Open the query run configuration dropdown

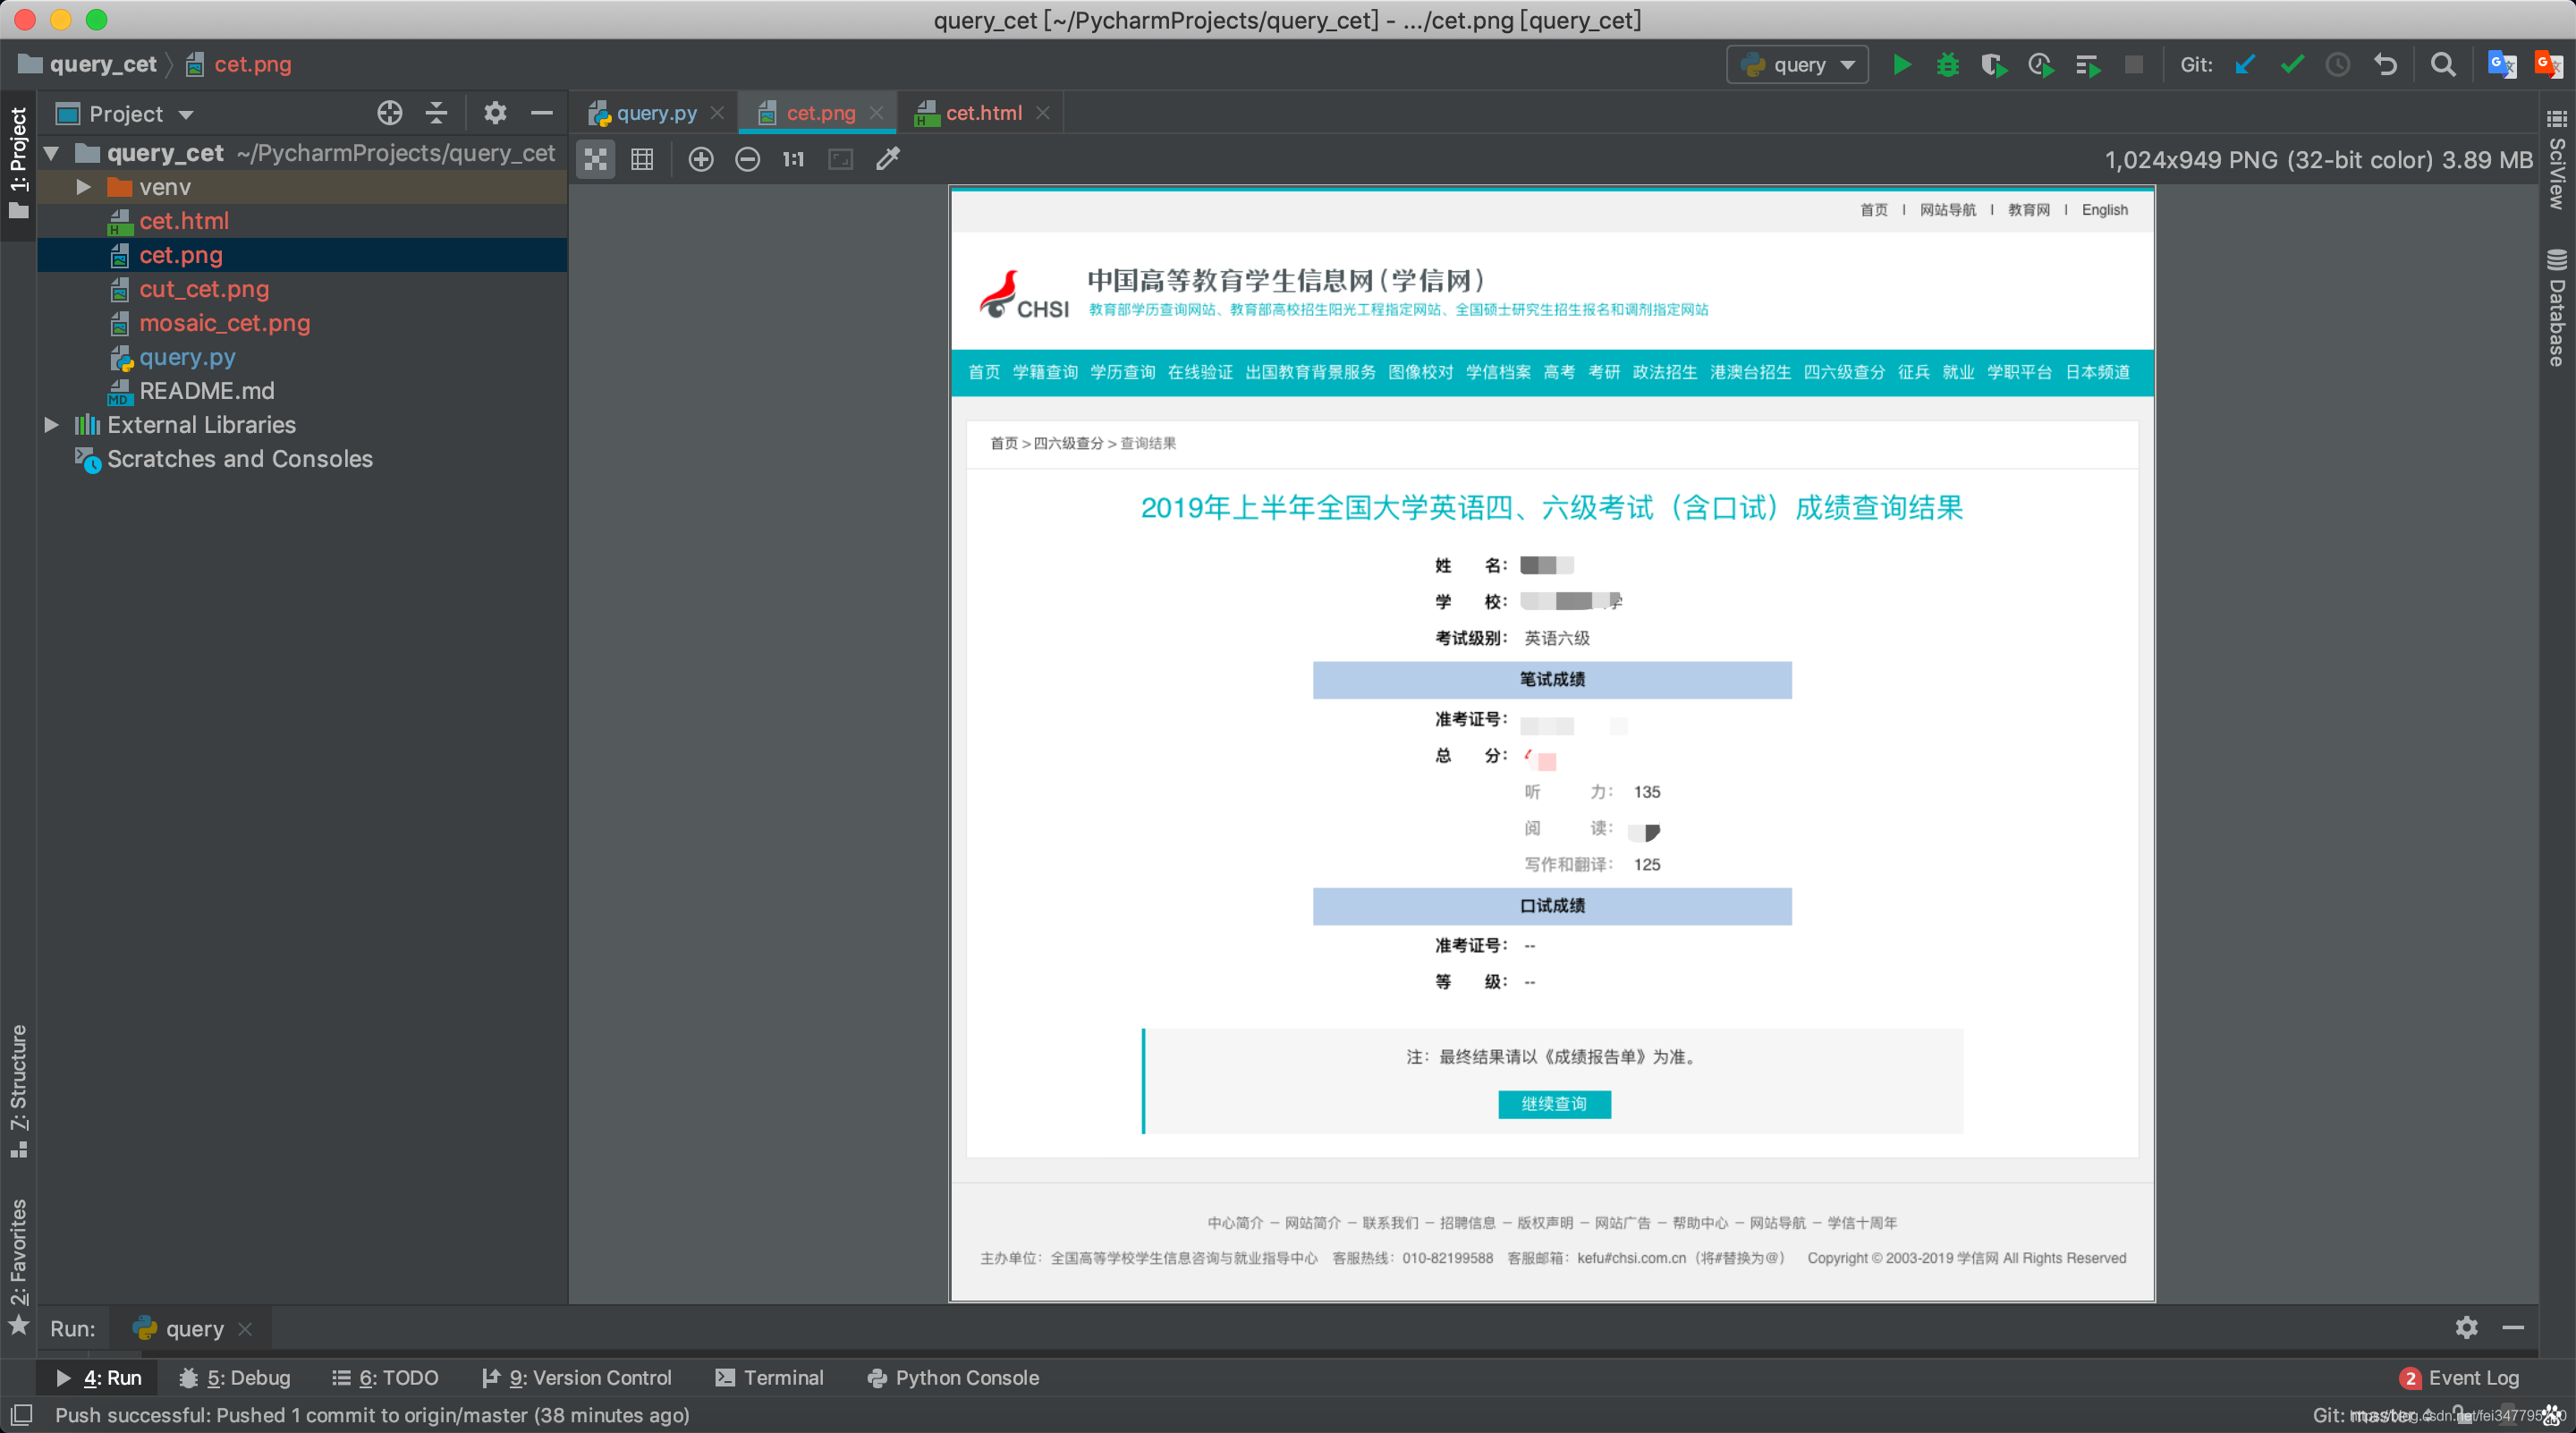click(x=1796, y=64)
